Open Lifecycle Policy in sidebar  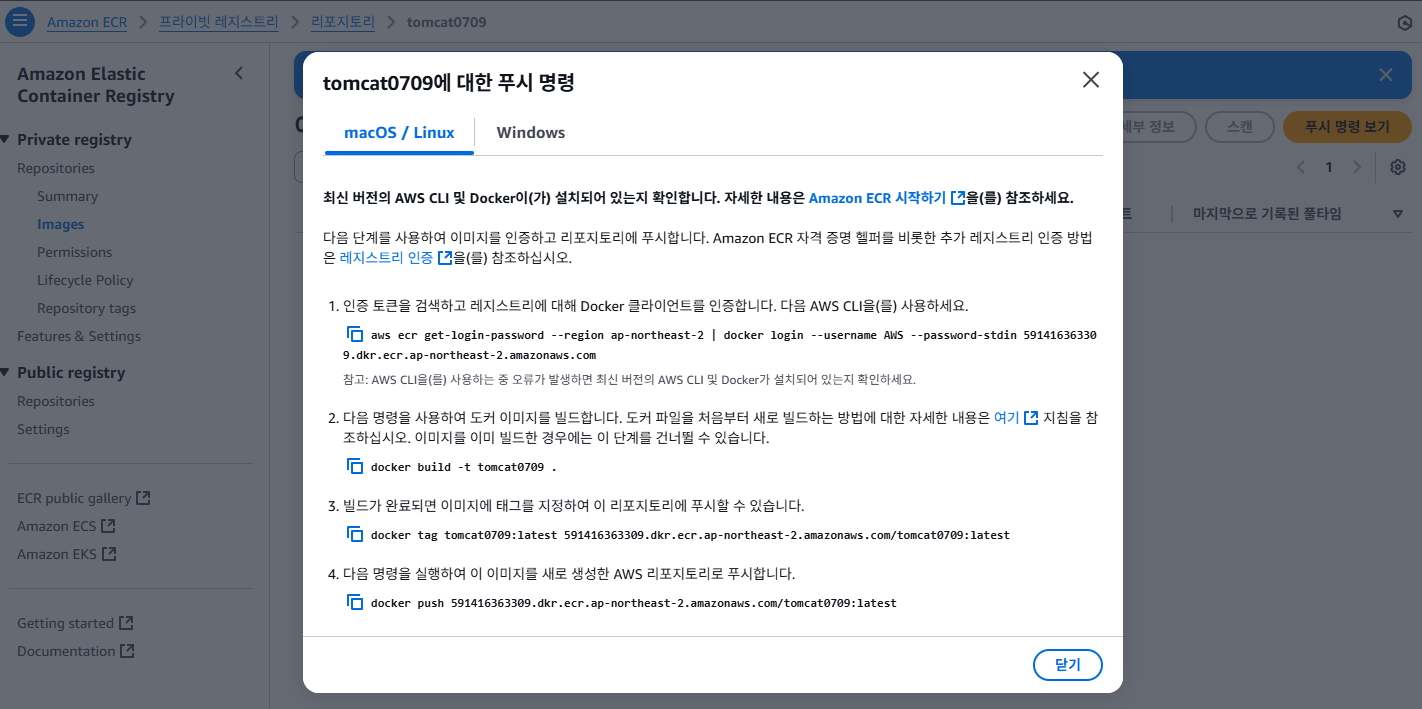pyautogui.click(x=85, y=280)
